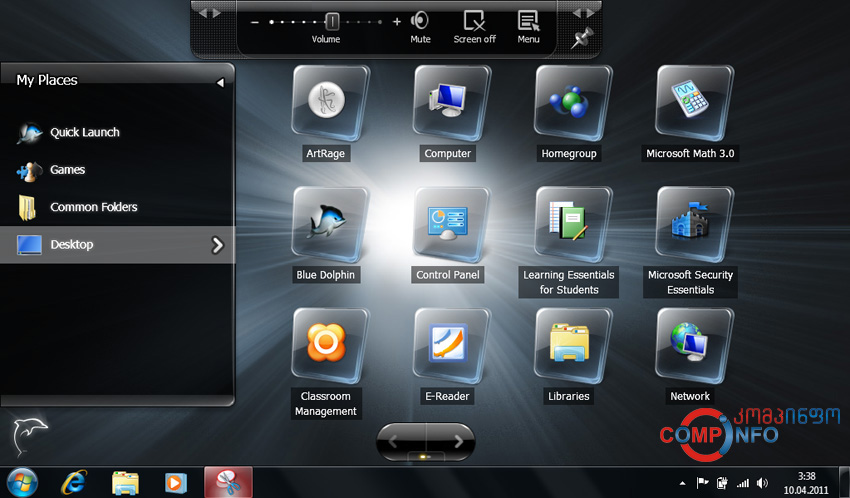Select Quick Launch in My Places
850x498 pixels.
coord(118,132)
